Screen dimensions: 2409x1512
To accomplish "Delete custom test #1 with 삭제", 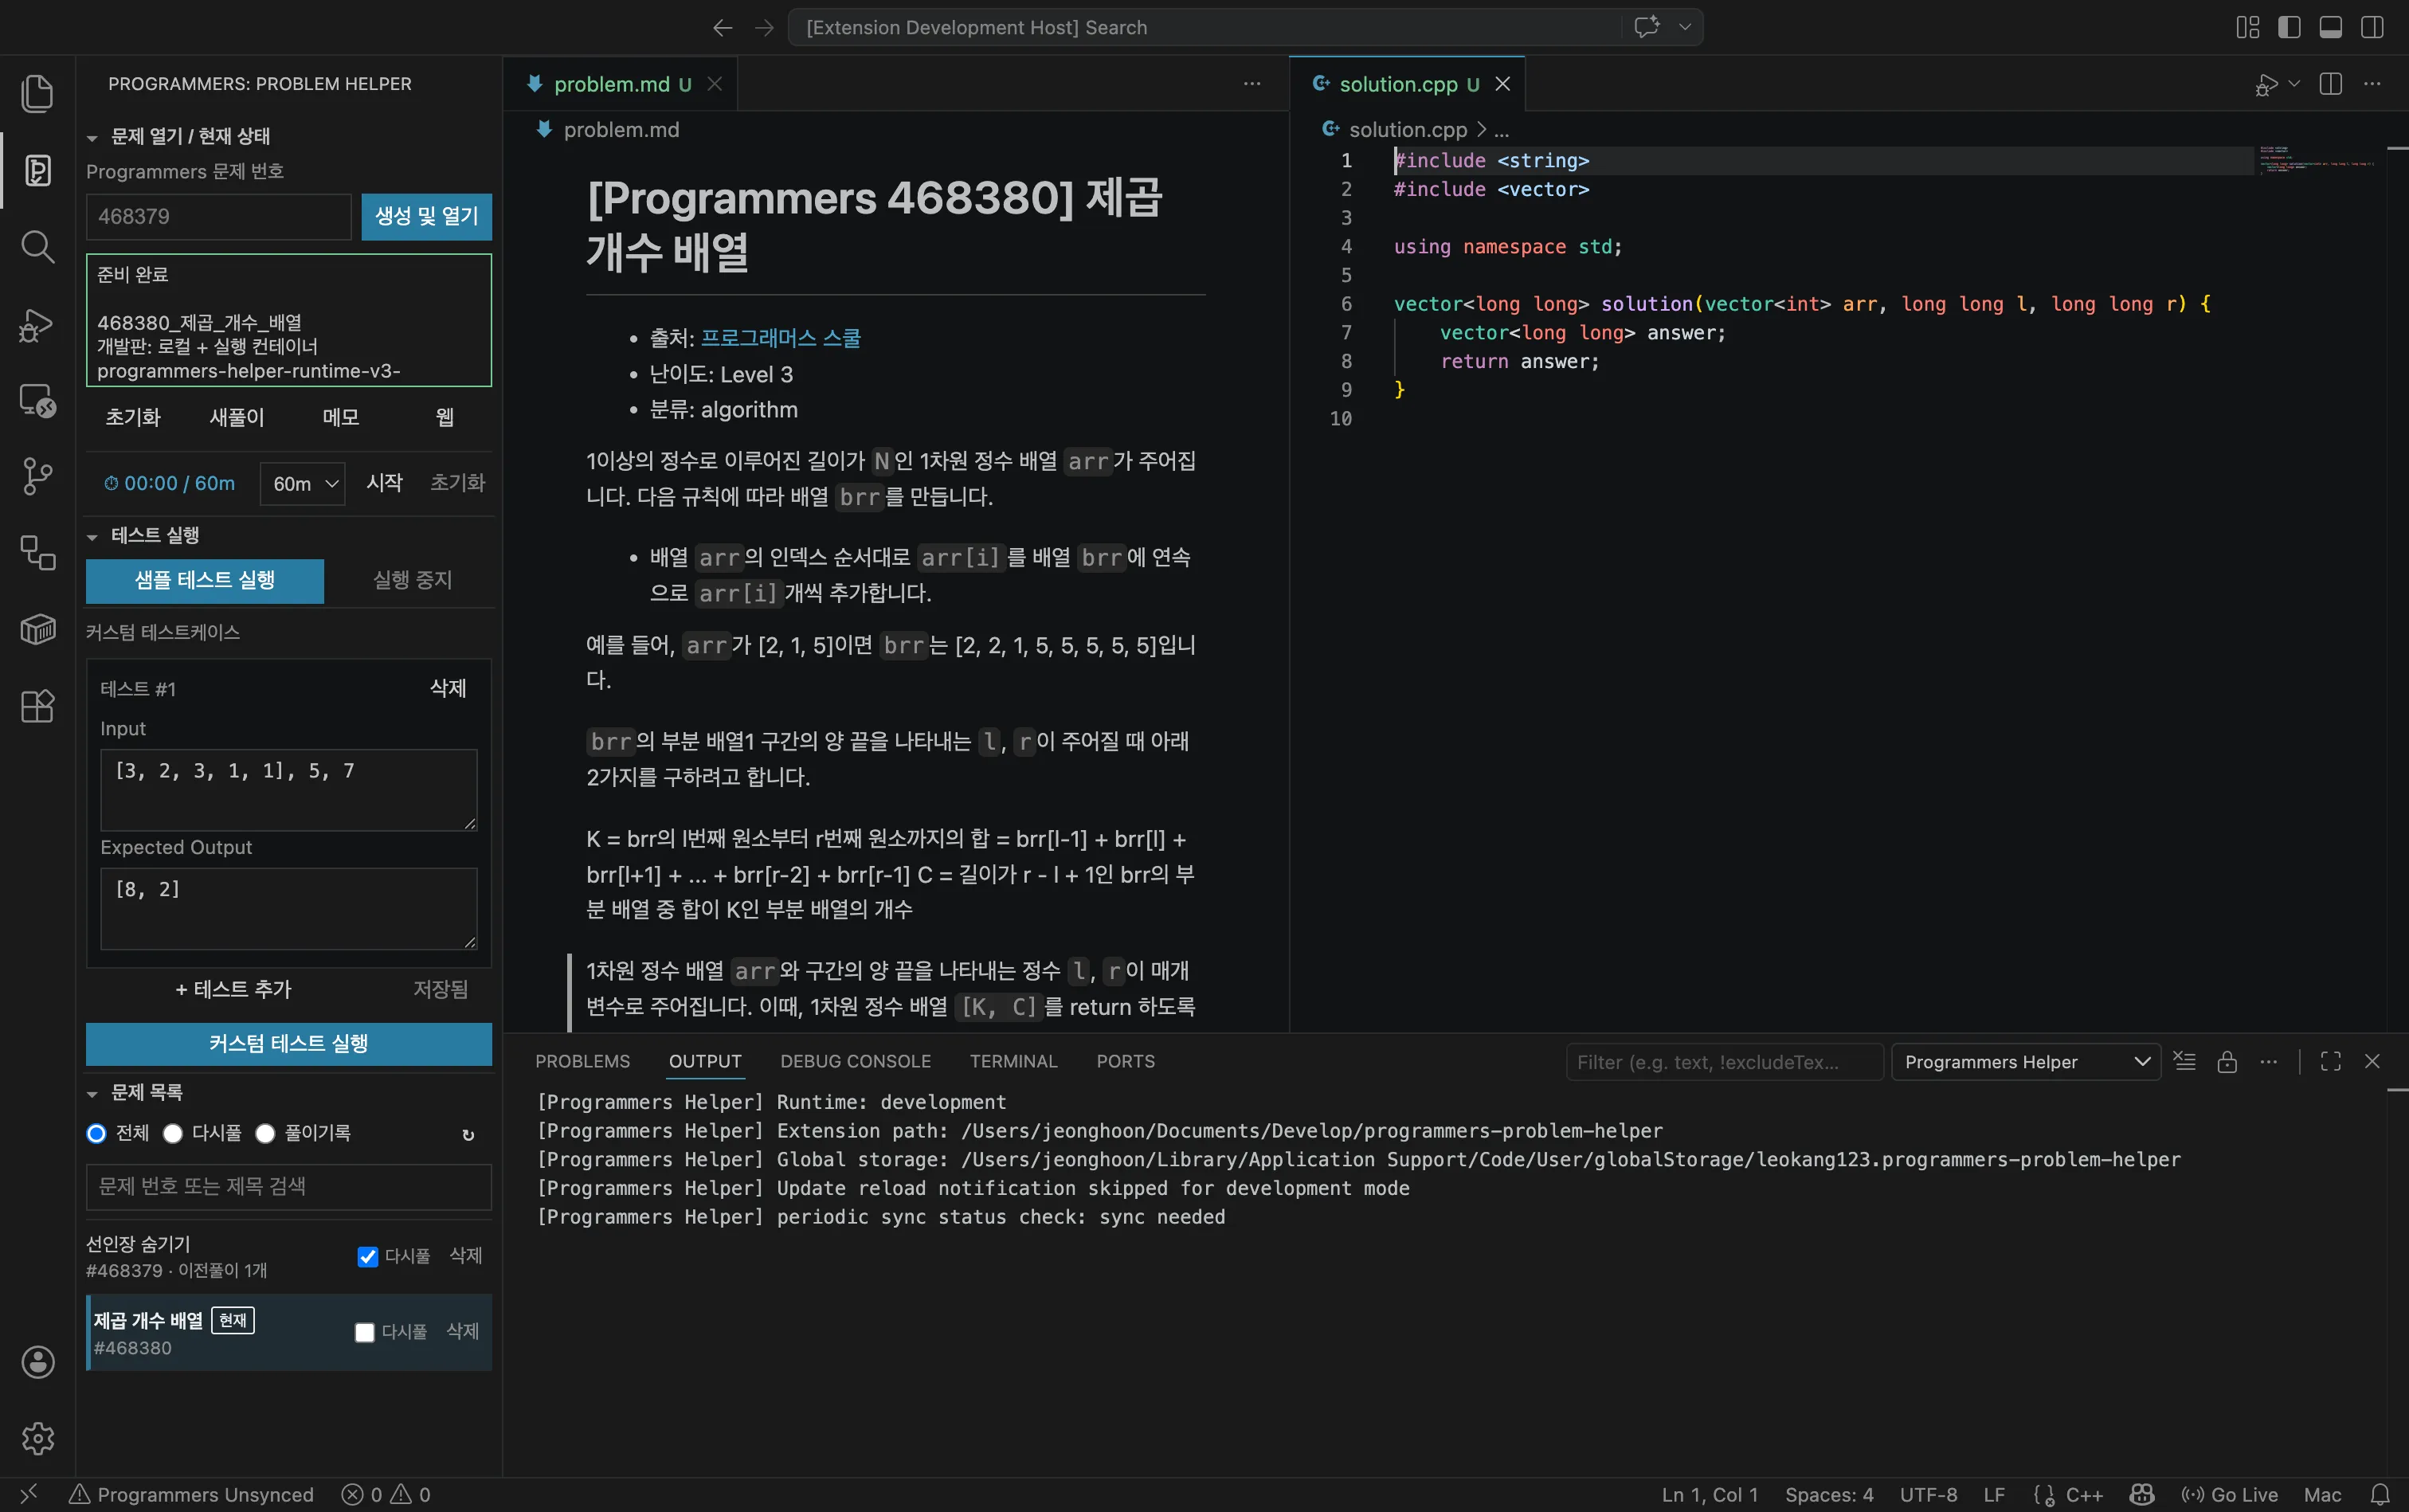I will pyautogui.click(x=448, y=688).
